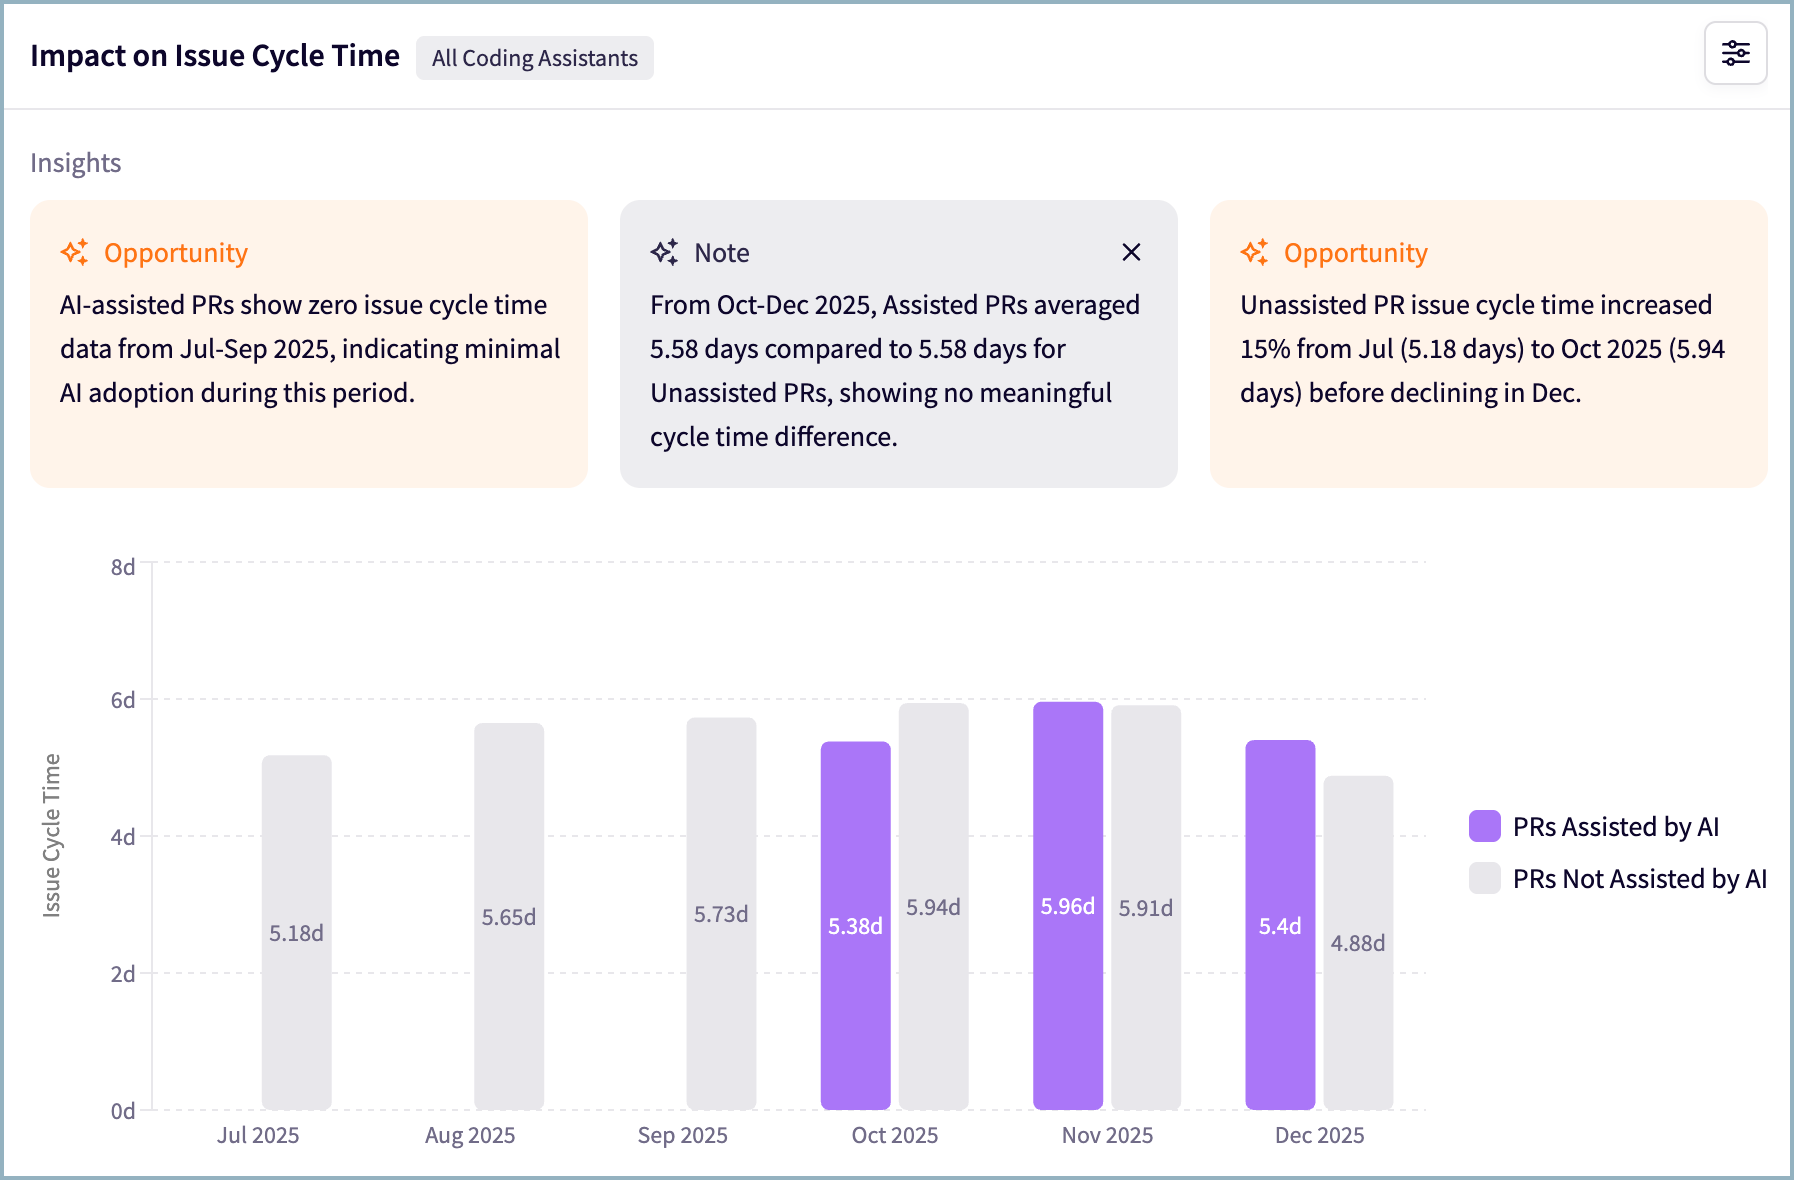1794x1180 pixels.
Task: Select the Nov 2025 unassisted 5.91d bar
Action: pos(1146,907)
